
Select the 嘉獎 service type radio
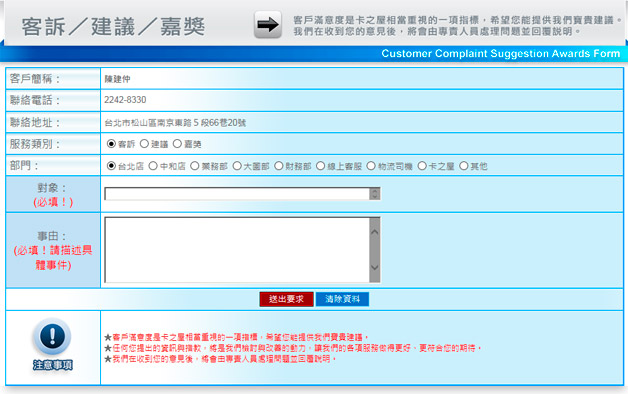(177, 144)
